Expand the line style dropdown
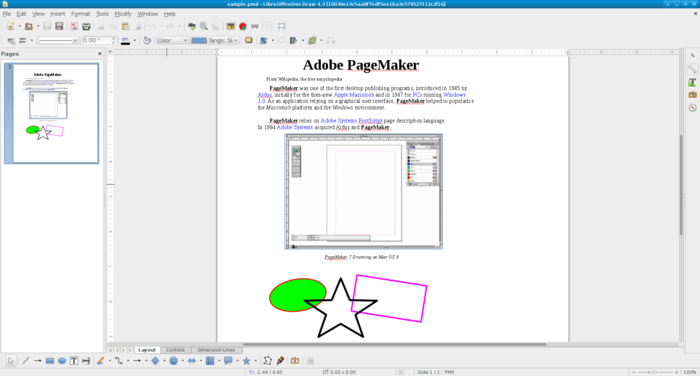 coord(58,40)
